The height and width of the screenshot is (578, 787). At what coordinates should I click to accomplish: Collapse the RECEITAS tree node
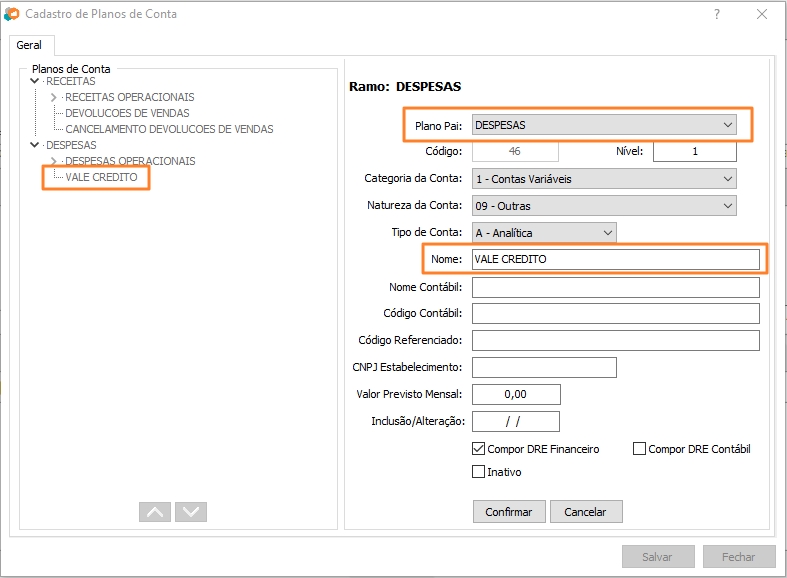(x=36, y=81)
